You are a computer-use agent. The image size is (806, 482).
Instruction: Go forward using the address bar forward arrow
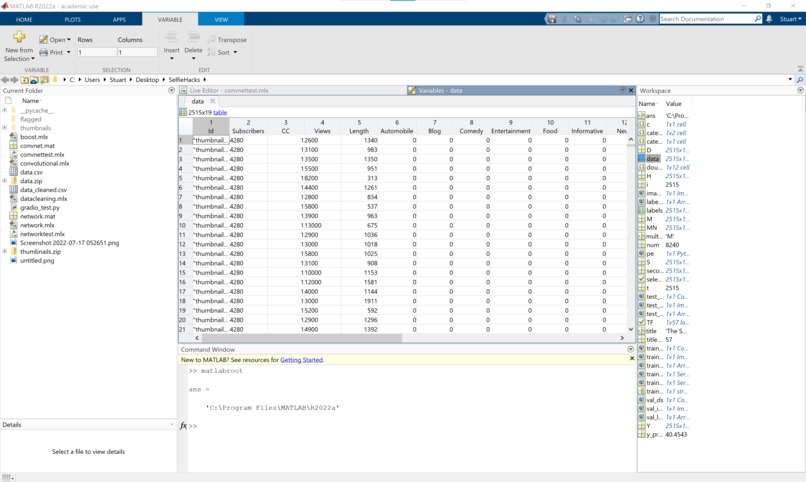(x=14, y=80)
